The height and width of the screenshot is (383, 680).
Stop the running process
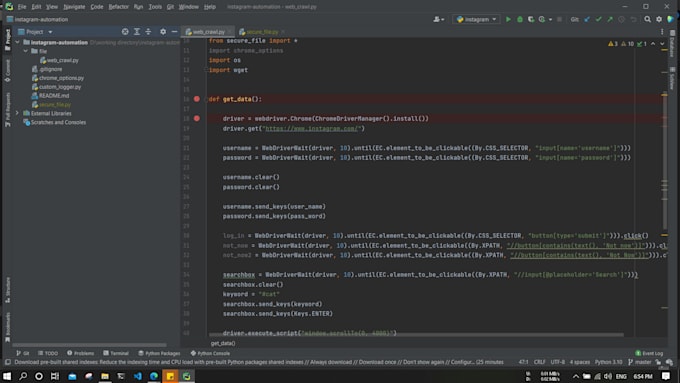(559, 19)
